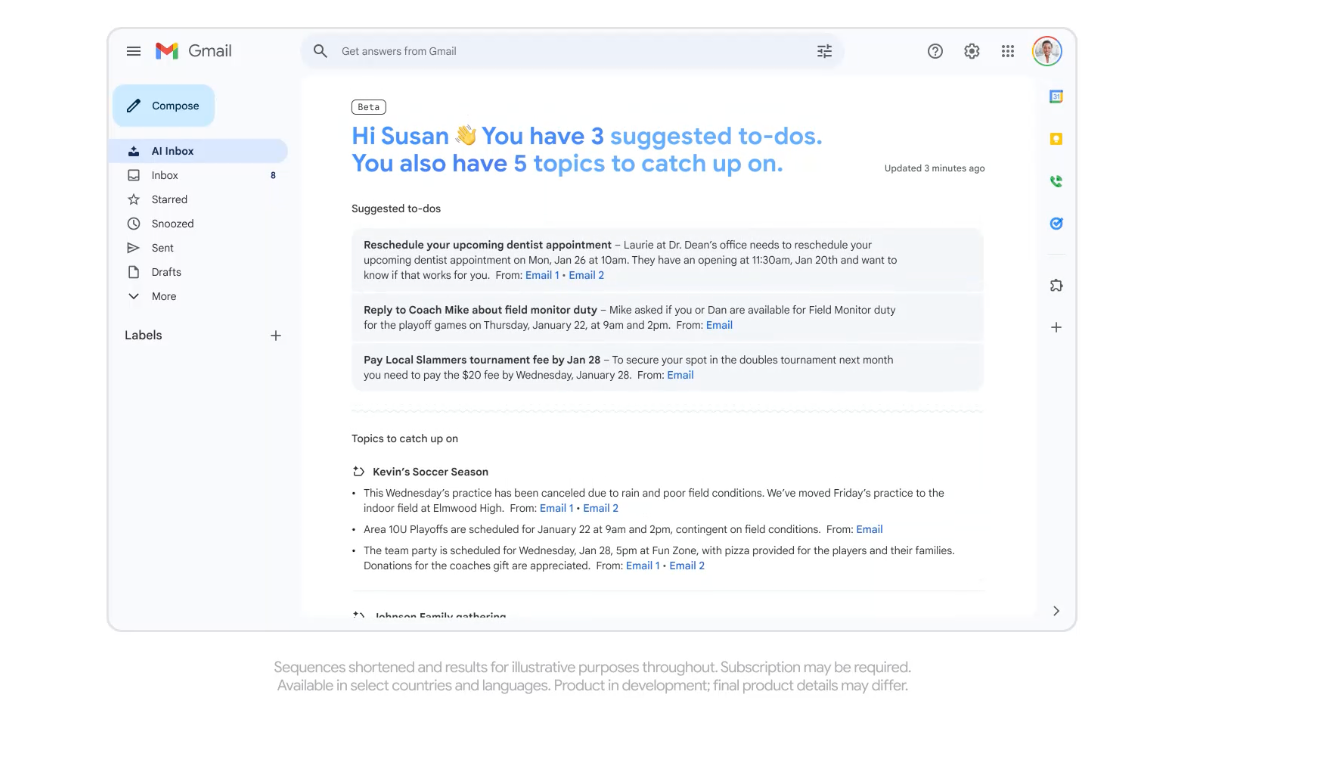
Task: Open the account profile picture
Action: point(1047,51)
